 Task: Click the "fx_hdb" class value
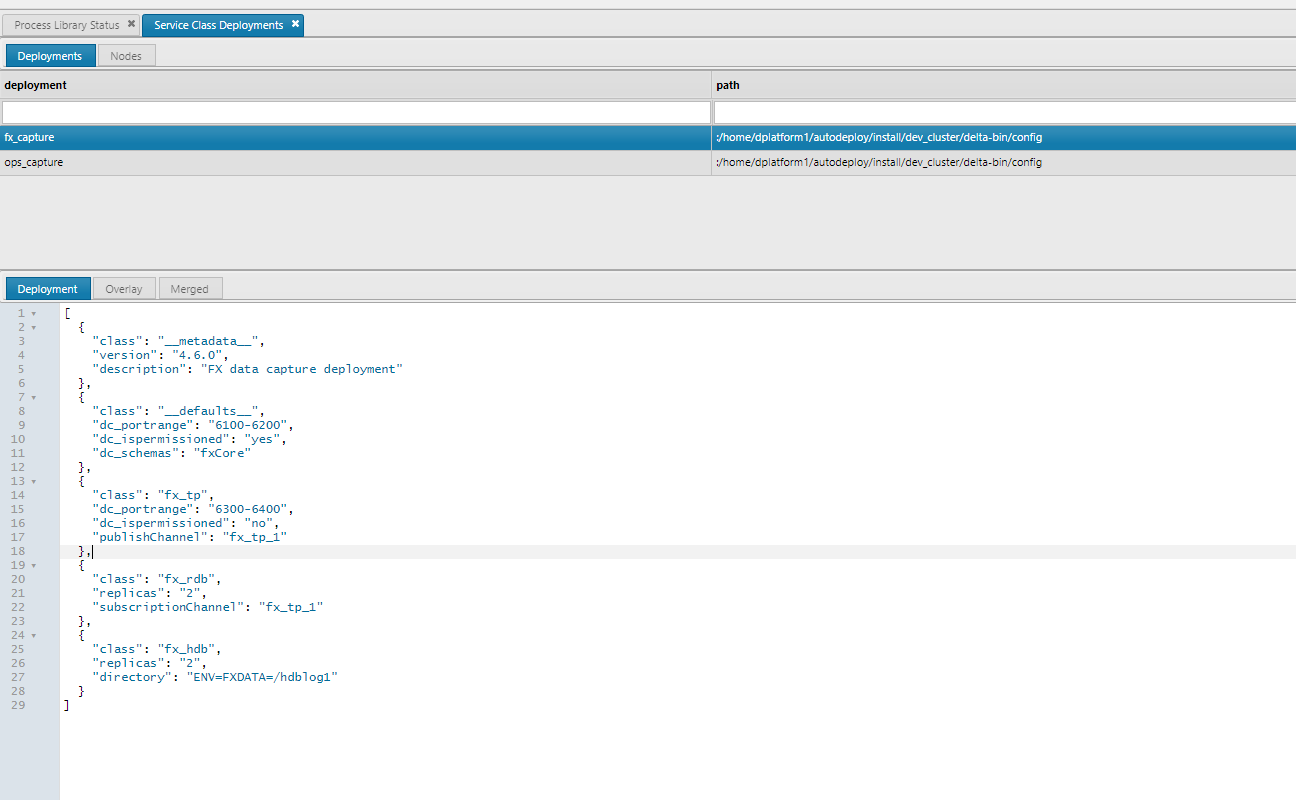pos(189,649)
